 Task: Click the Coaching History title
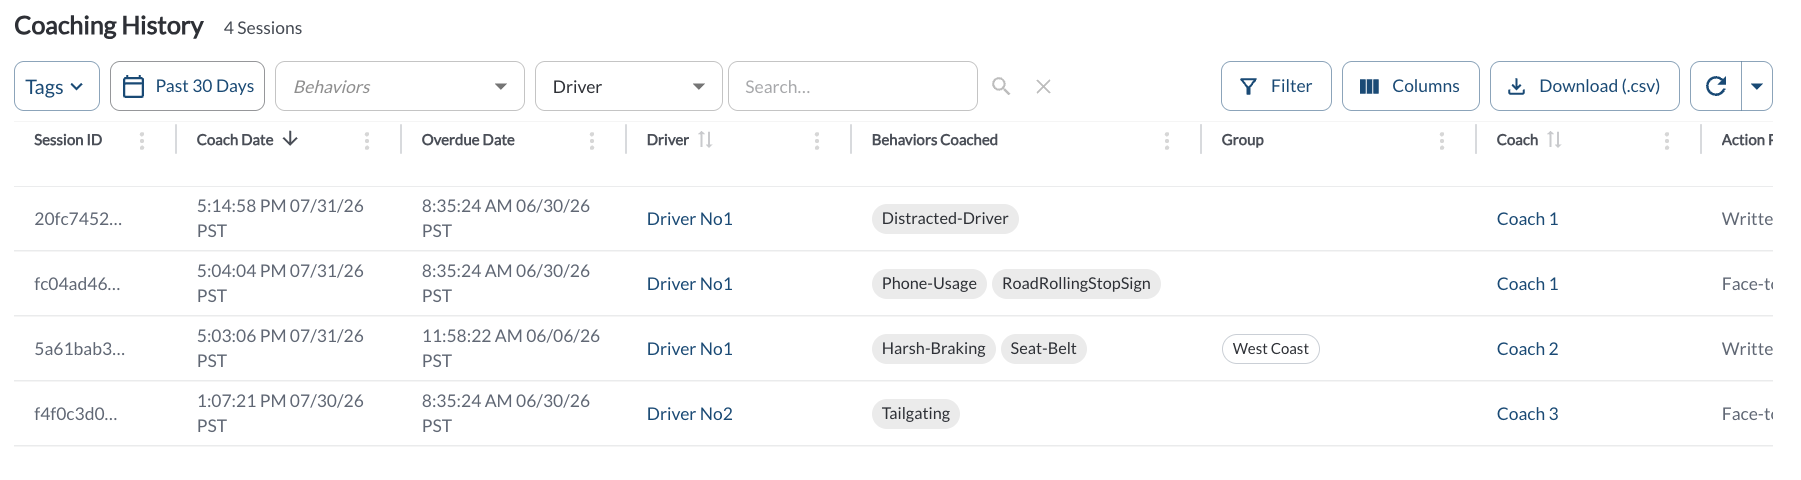tap(109, 26)
